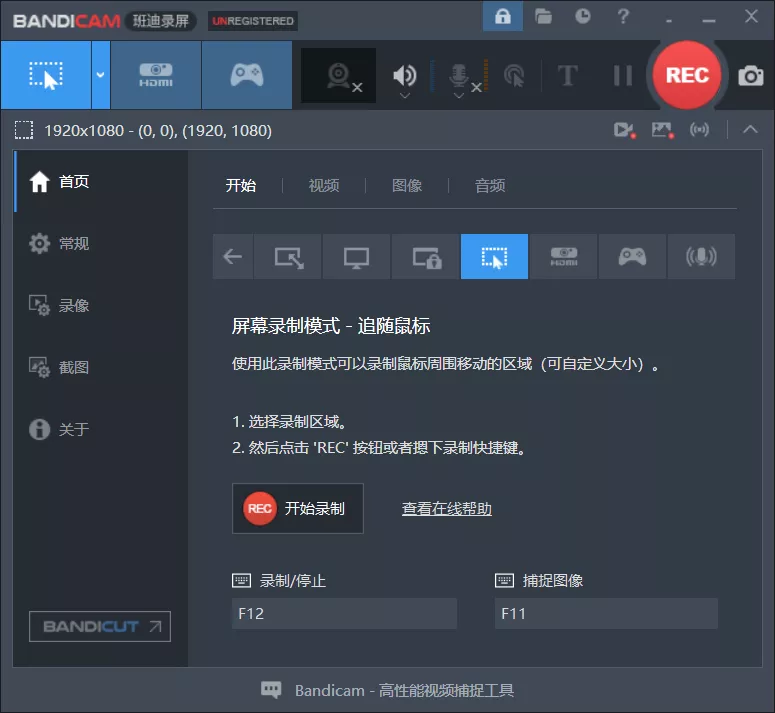Choose audio-only recording mode icon
This screenshot has width=775, height=713.
click(701, 257)
